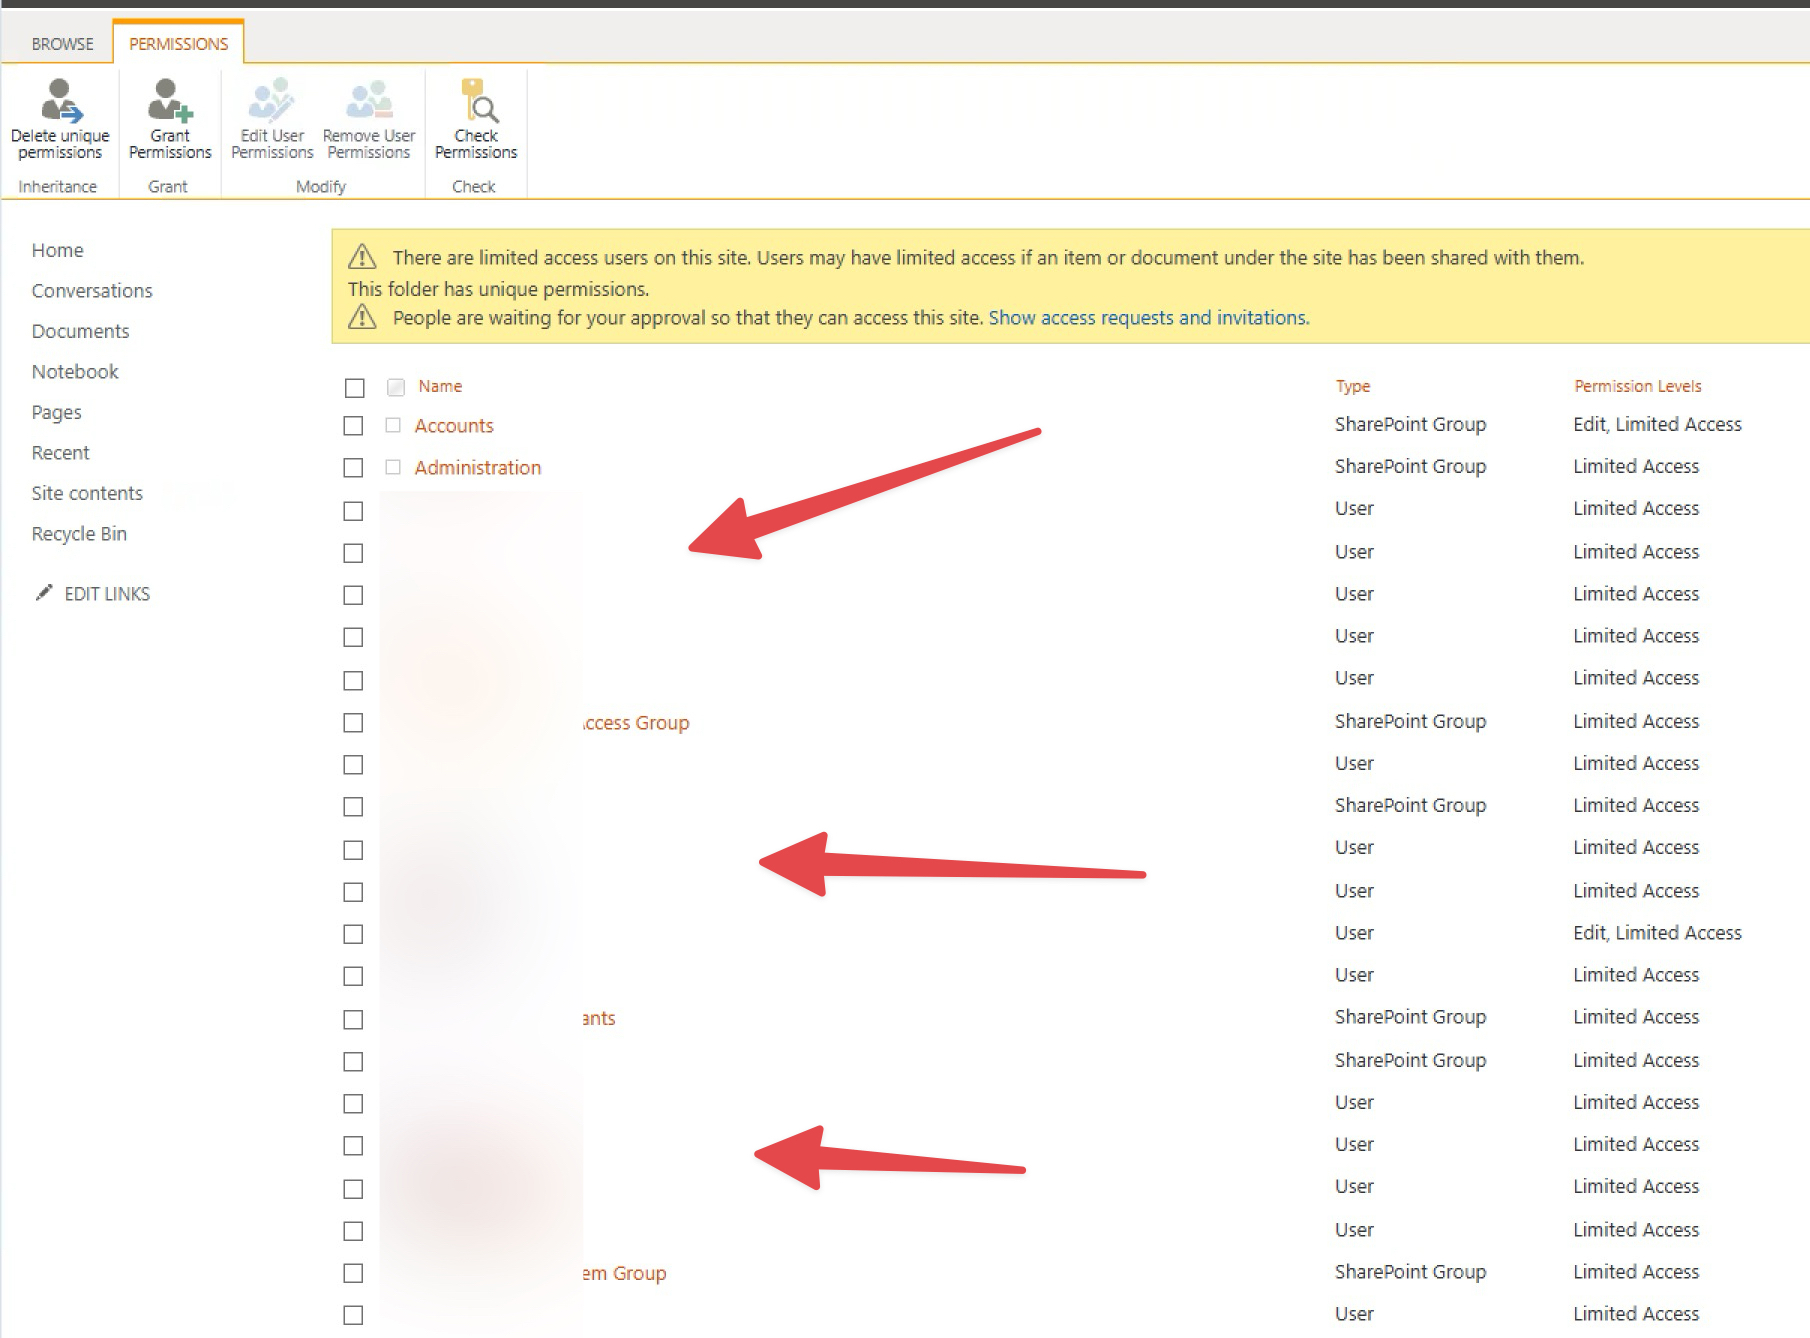Click the Edit User Permissions icon
1810x1338 pixels.
(x=272, y=100)
